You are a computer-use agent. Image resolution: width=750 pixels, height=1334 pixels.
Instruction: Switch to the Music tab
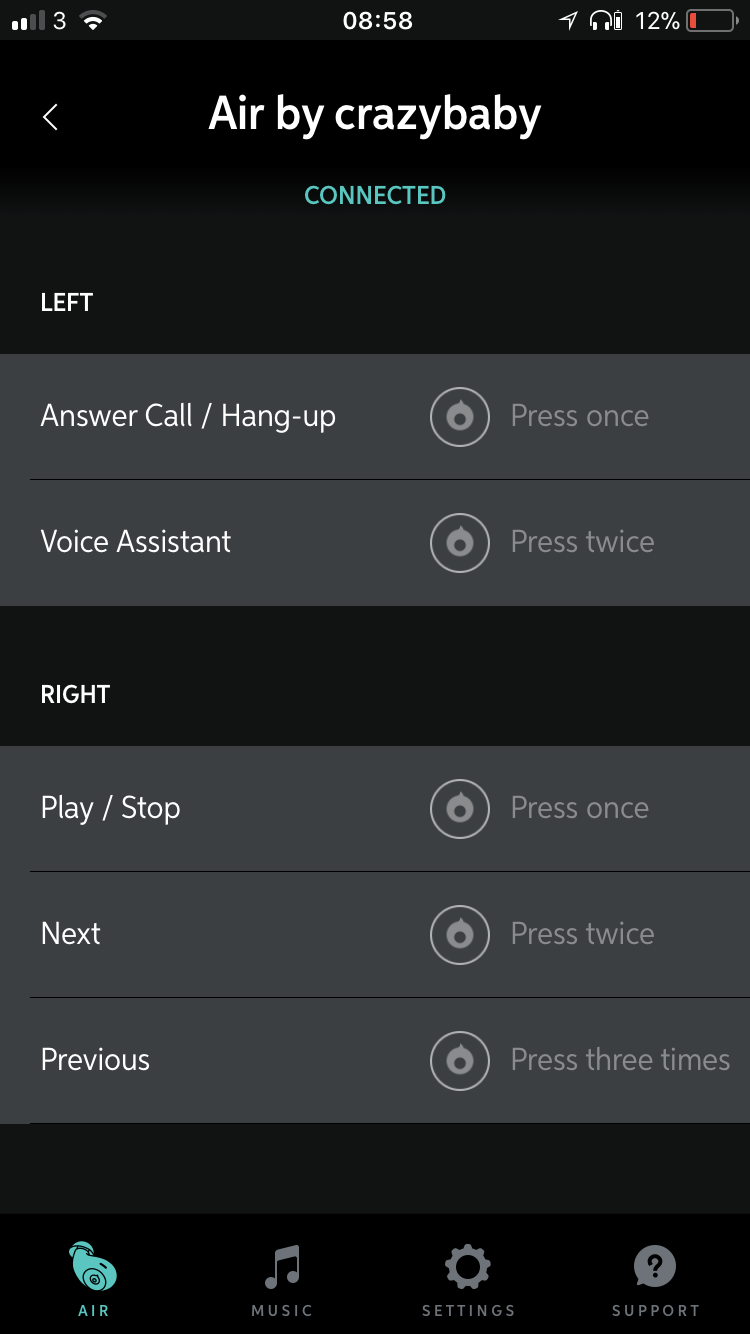[282, 1278]
